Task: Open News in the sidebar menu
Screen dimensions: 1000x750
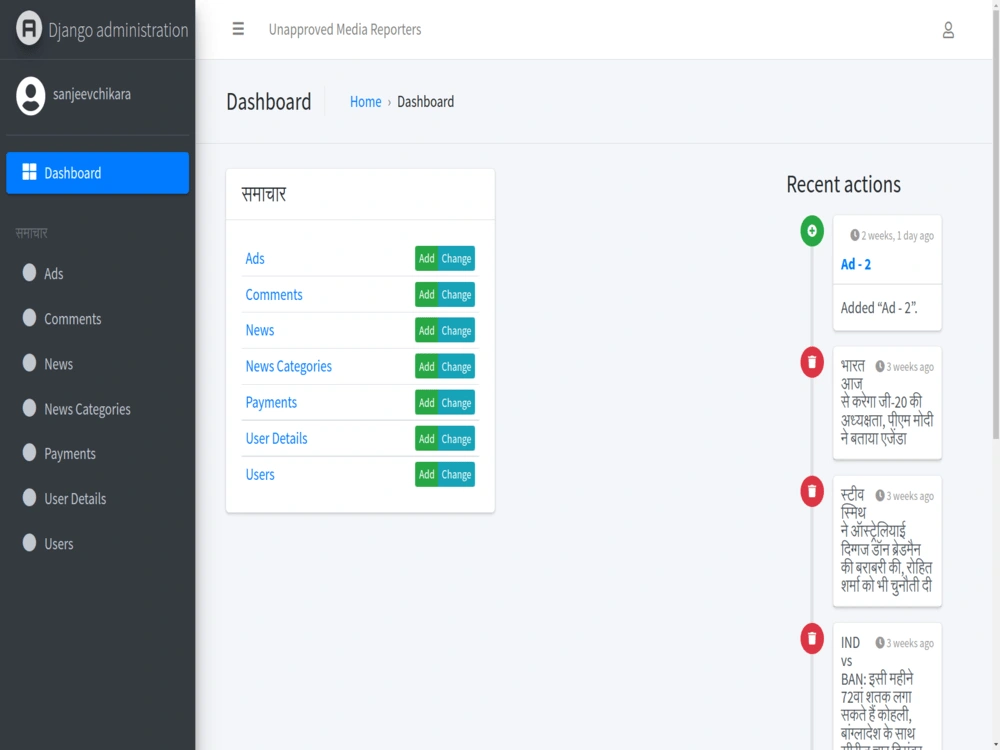Action: pyautogui.click(x=98, y=364)
